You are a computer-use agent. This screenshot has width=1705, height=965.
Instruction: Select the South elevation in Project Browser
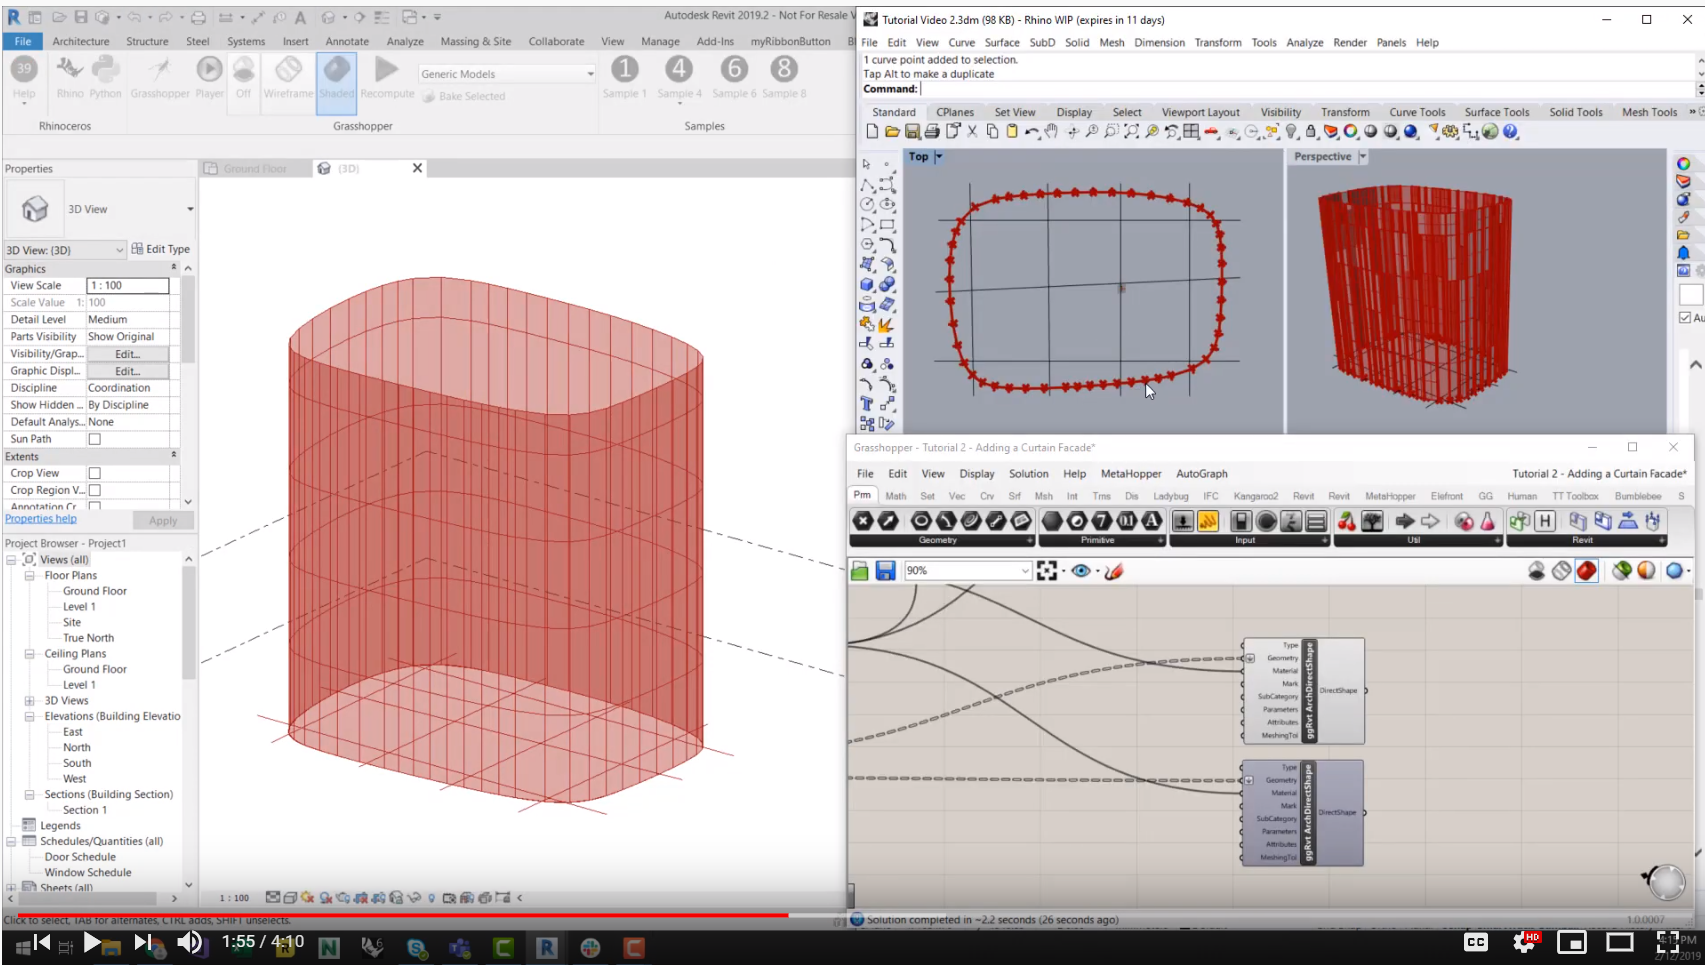pos(77,763)
